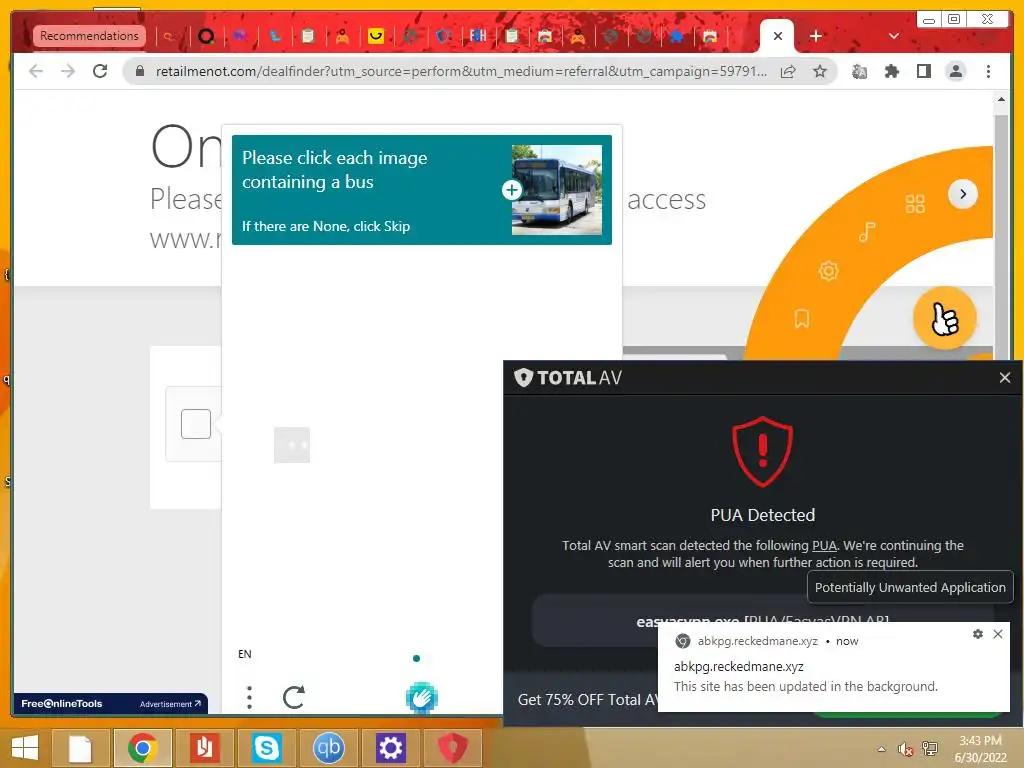Switch to the yellow smiley face tab
The image size is (1024, 768).
[376, 36]
